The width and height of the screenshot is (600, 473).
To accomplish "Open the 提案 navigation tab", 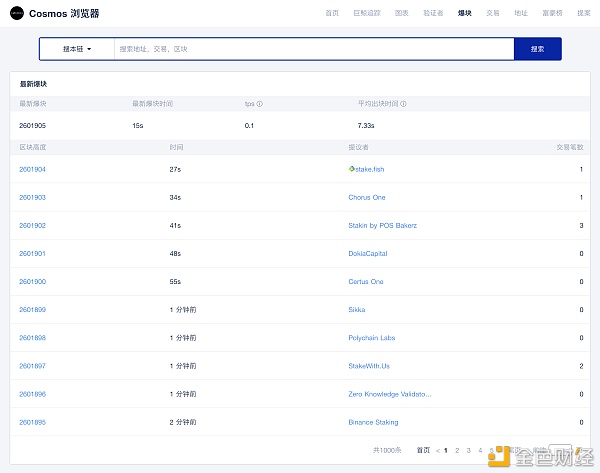I will click(584, 13).
